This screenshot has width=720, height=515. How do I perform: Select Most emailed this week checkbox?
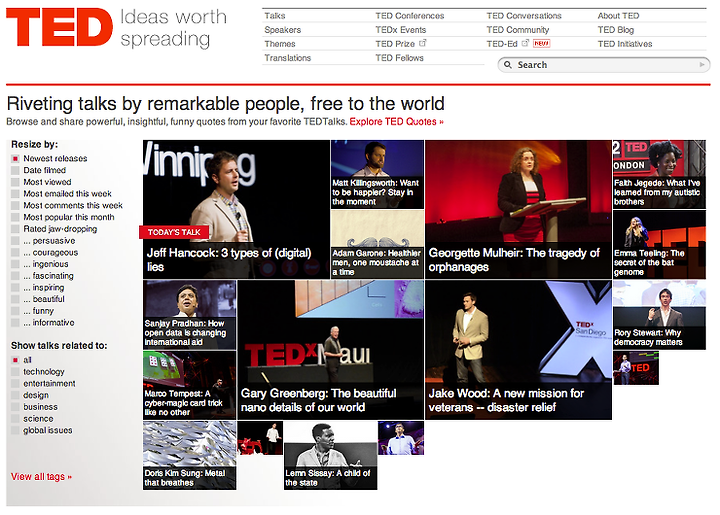(15, 194)
